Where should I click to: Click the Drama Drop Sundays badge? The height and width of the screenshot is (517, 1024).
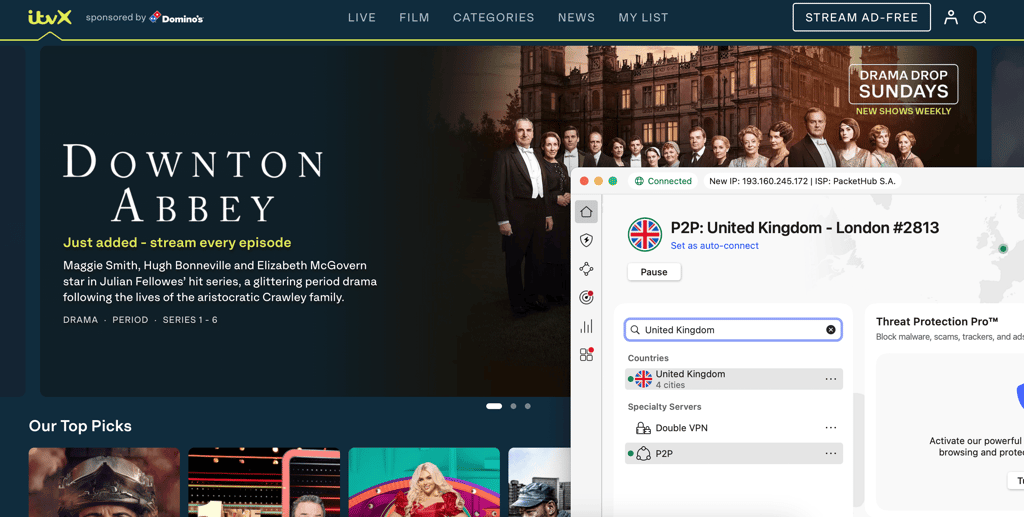[903, 89]
